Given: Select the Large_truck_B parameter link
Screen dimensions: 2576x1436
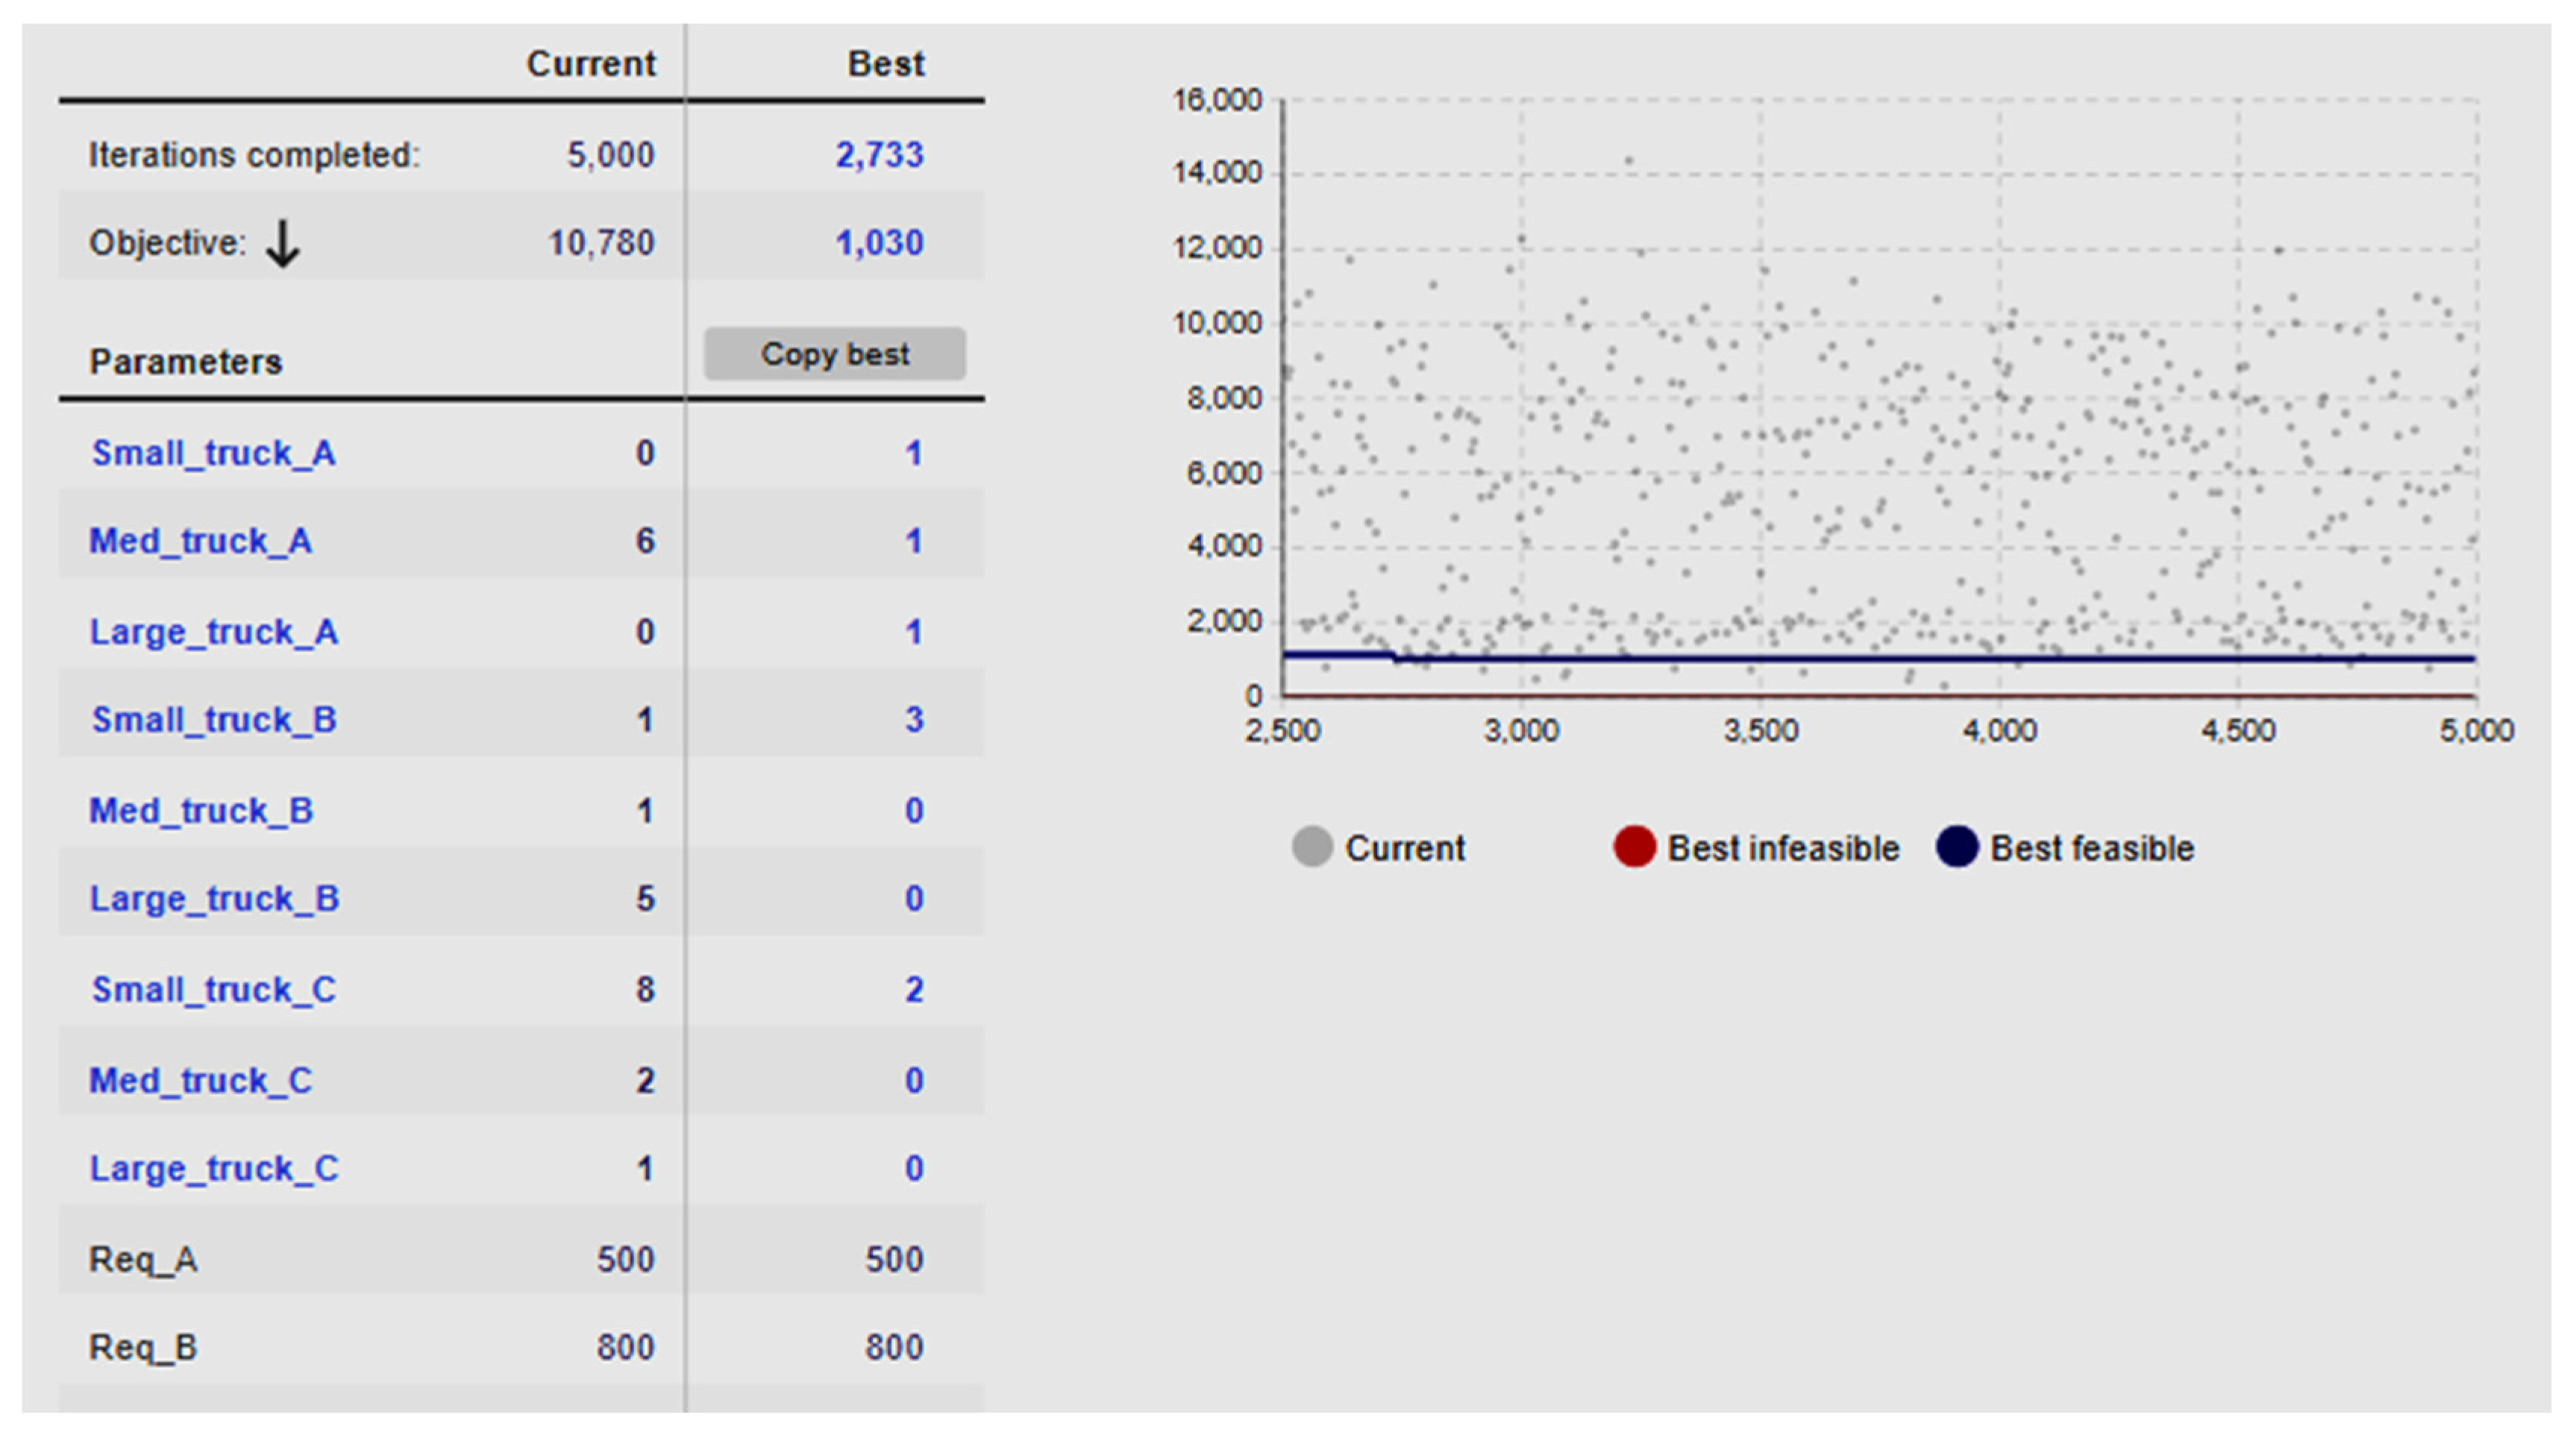Looking at the screenshot, I should (x=214, y=899).
